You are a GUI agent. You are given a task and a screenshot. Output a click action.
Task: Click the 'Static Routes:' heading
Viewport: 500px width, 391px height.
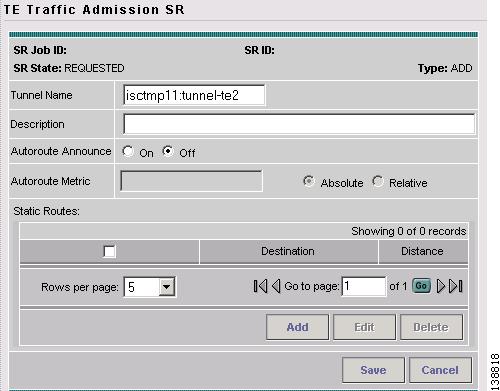[46, 211]
